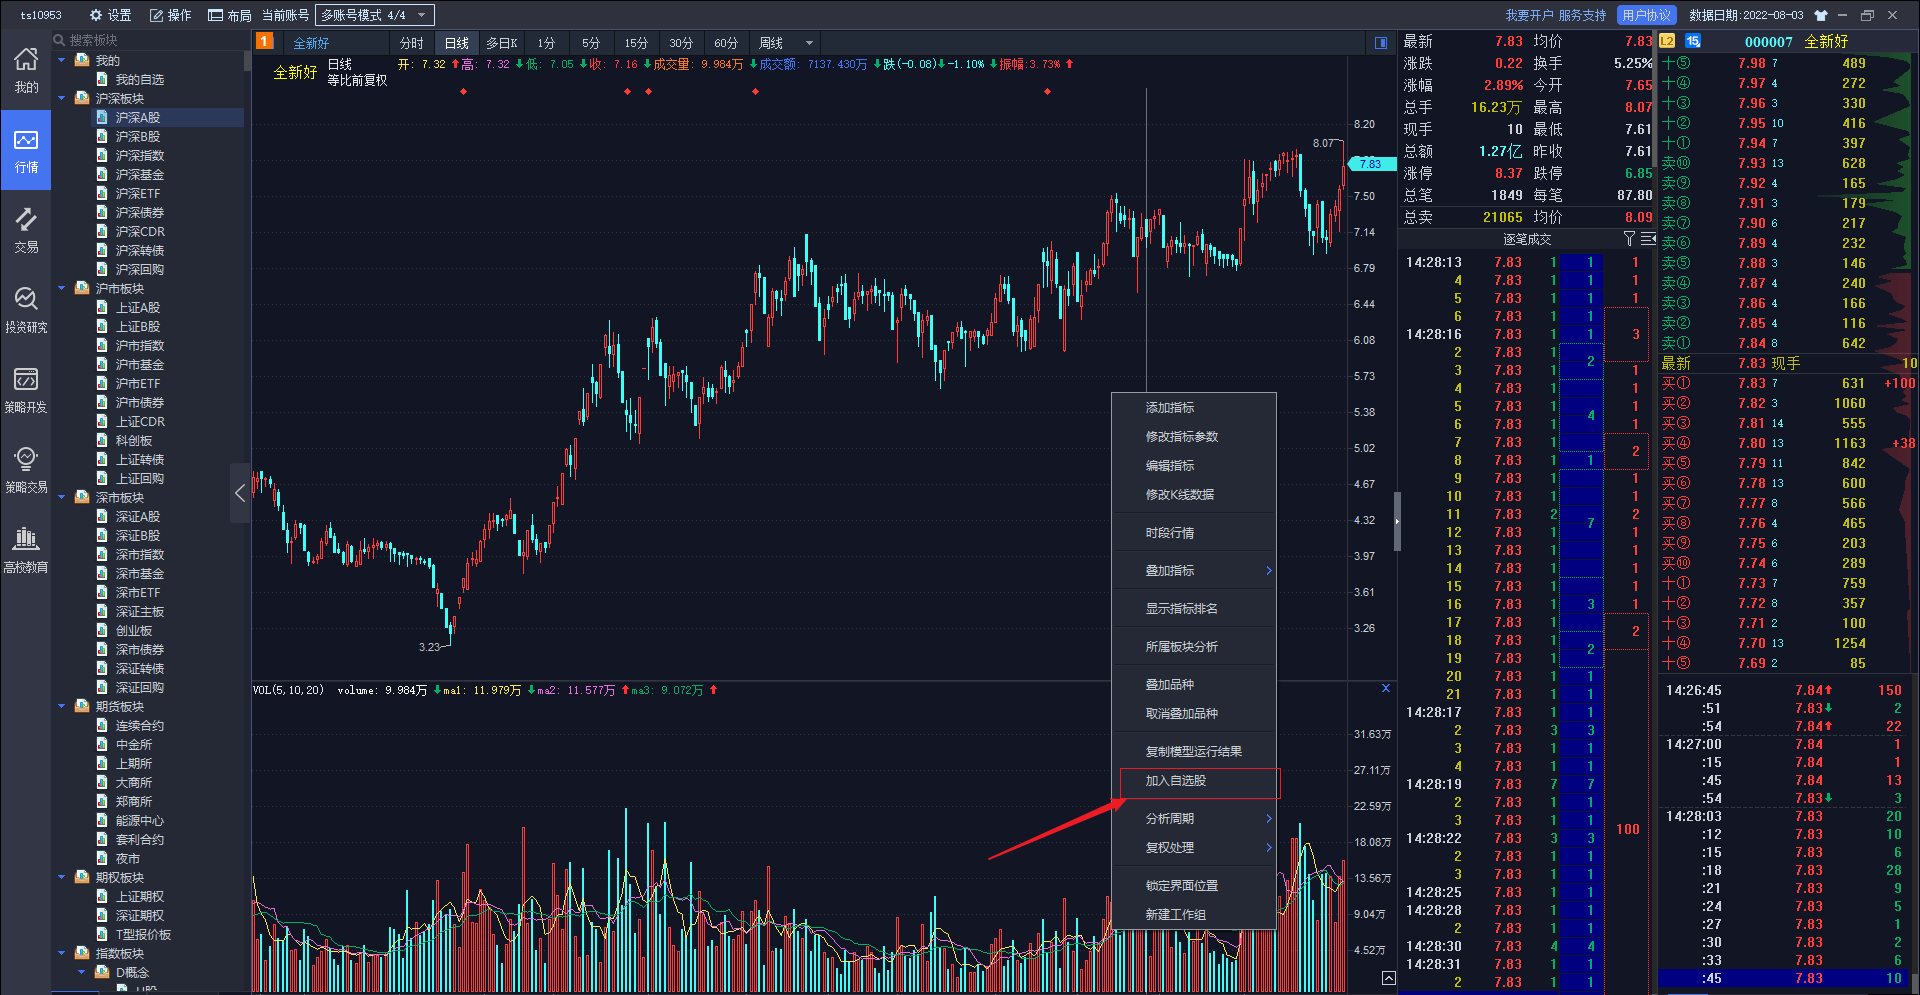Collapse the 沪深板块 tree node

click(x=62, y=98)
